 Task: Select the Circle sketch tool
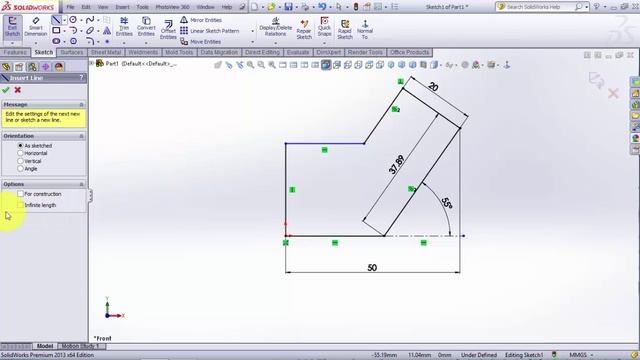pos(73,20)
